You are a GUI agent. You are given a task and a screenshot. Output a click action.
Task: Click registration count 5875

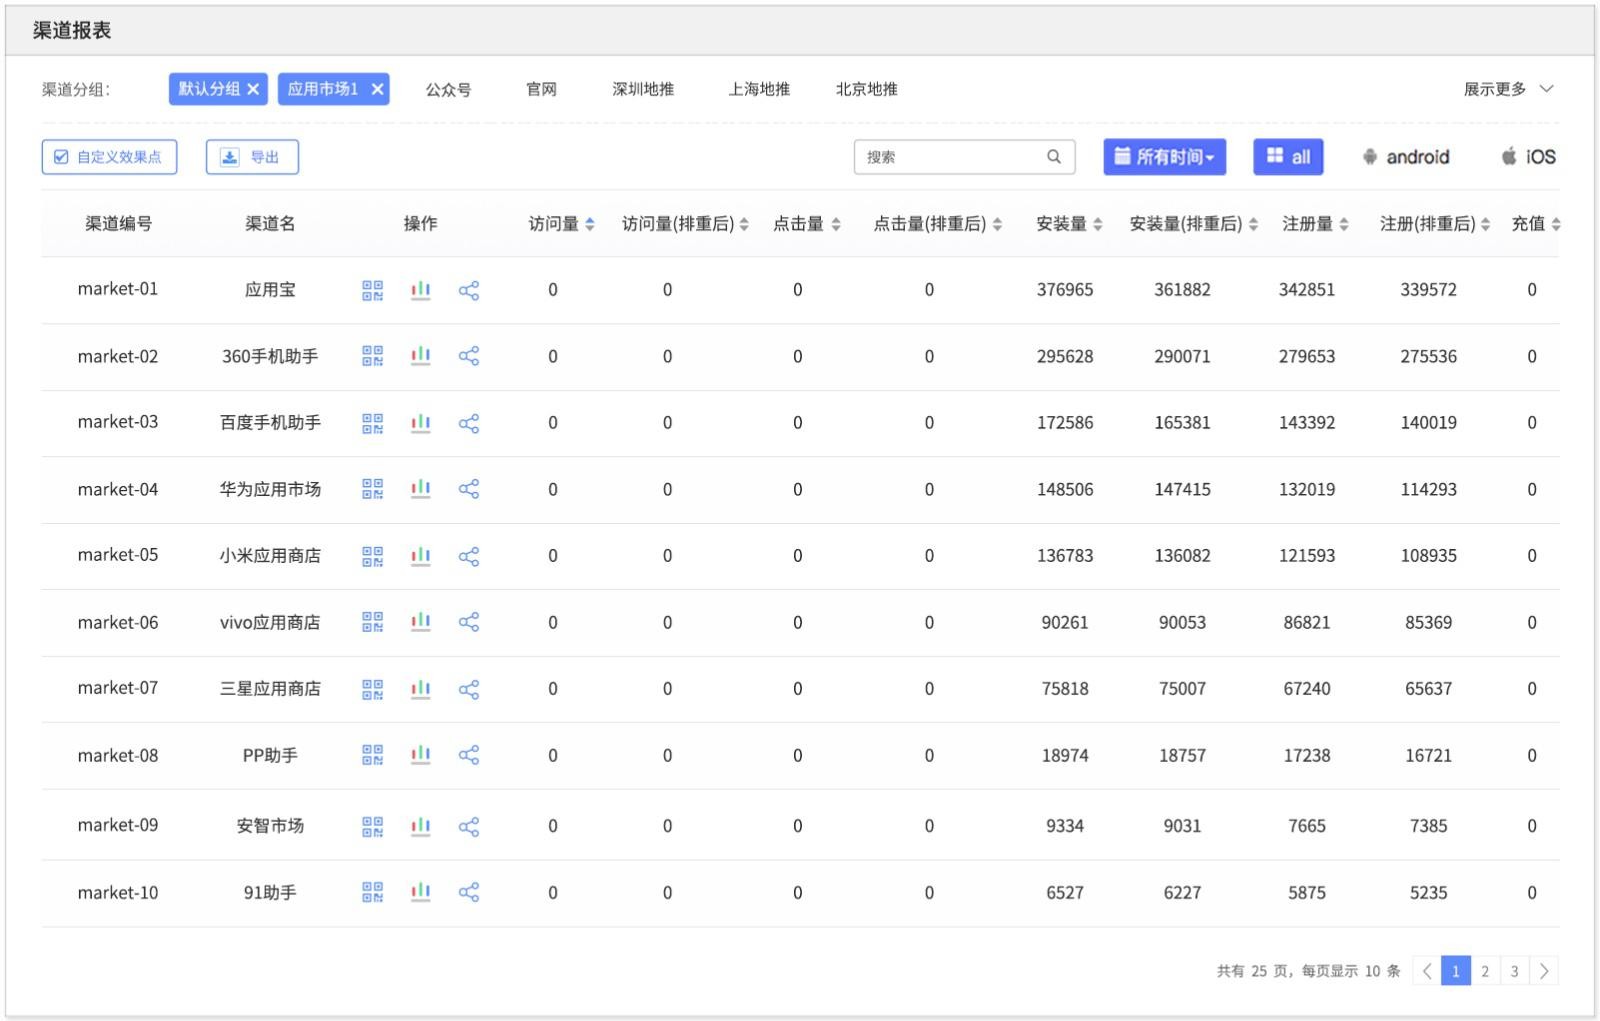(1307, 893)
